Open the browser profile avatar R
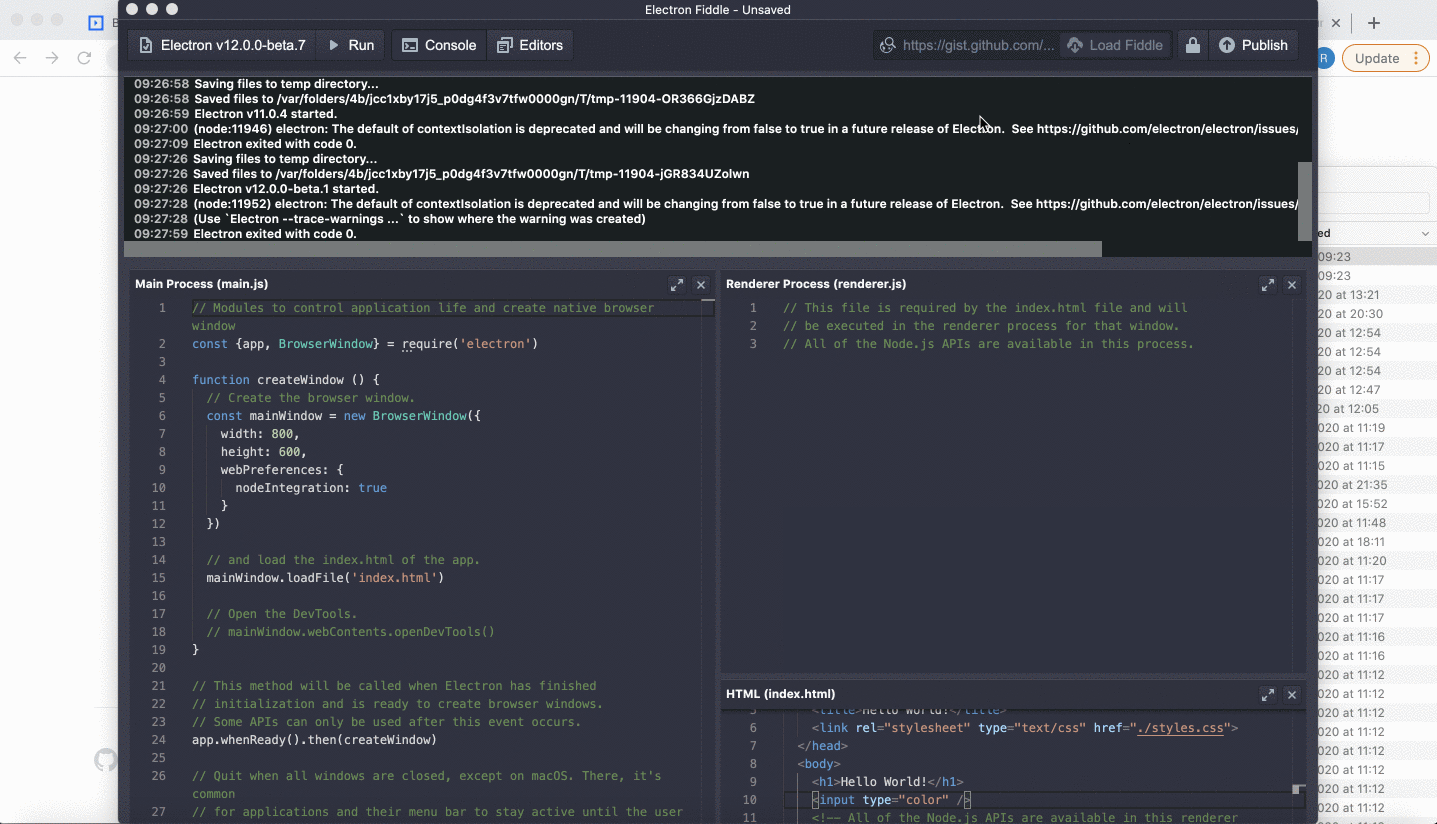 1327,58
